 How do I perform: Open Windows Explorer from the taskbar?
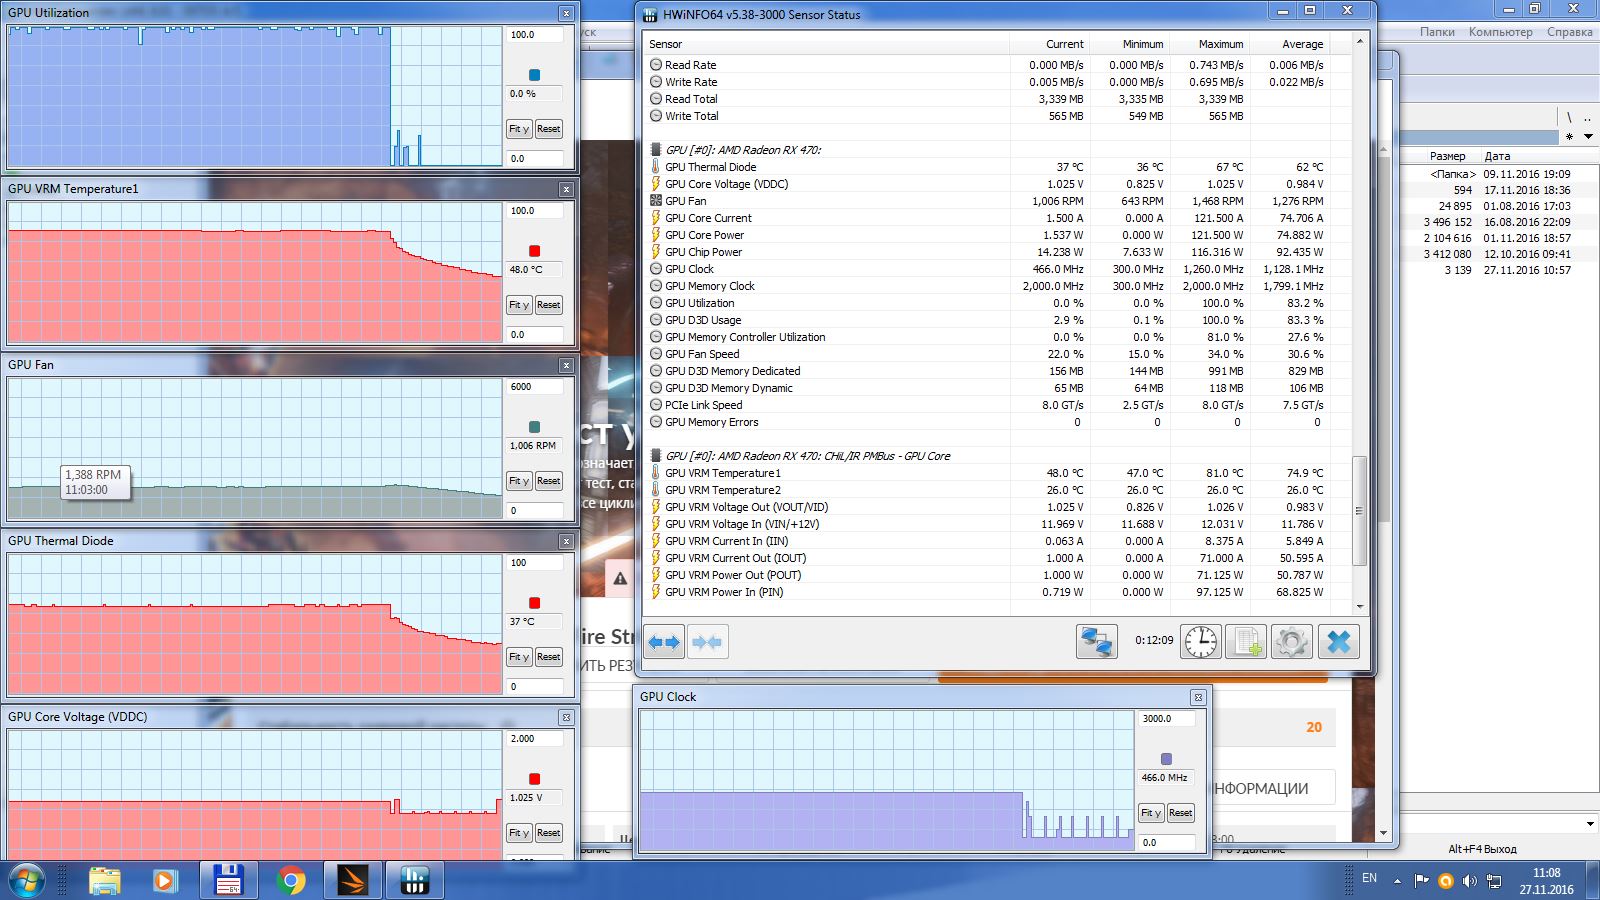tap(105, 881)
